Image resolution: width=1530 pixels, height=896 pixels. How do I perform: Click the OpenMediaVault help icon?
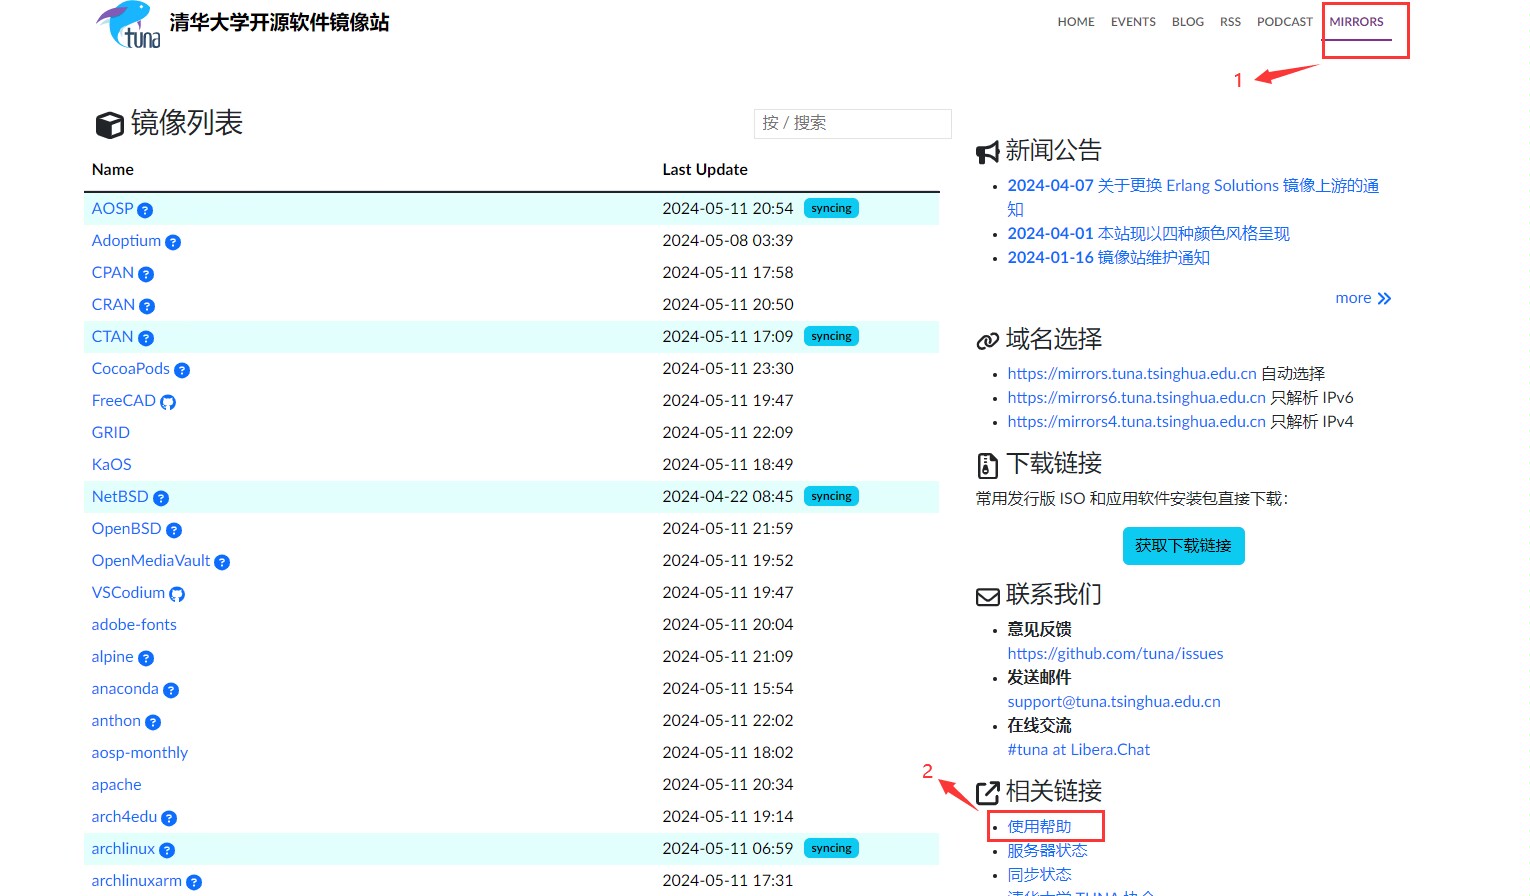222,562
